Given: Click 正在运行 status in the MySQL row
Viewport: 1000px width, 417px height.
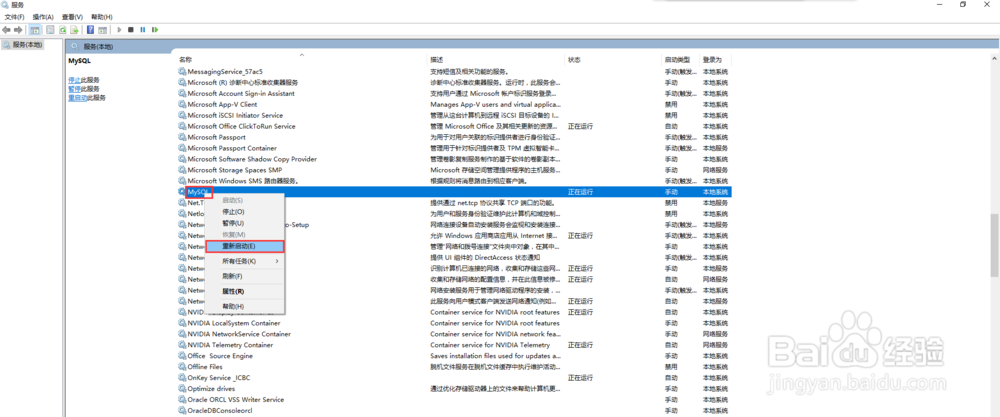Looking at the screenshot, I should pos(580,192).
